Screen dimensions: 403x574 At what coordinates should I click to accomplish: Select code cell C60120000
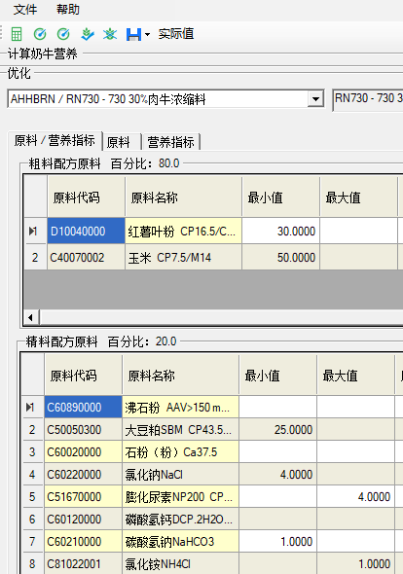[83, 519]
